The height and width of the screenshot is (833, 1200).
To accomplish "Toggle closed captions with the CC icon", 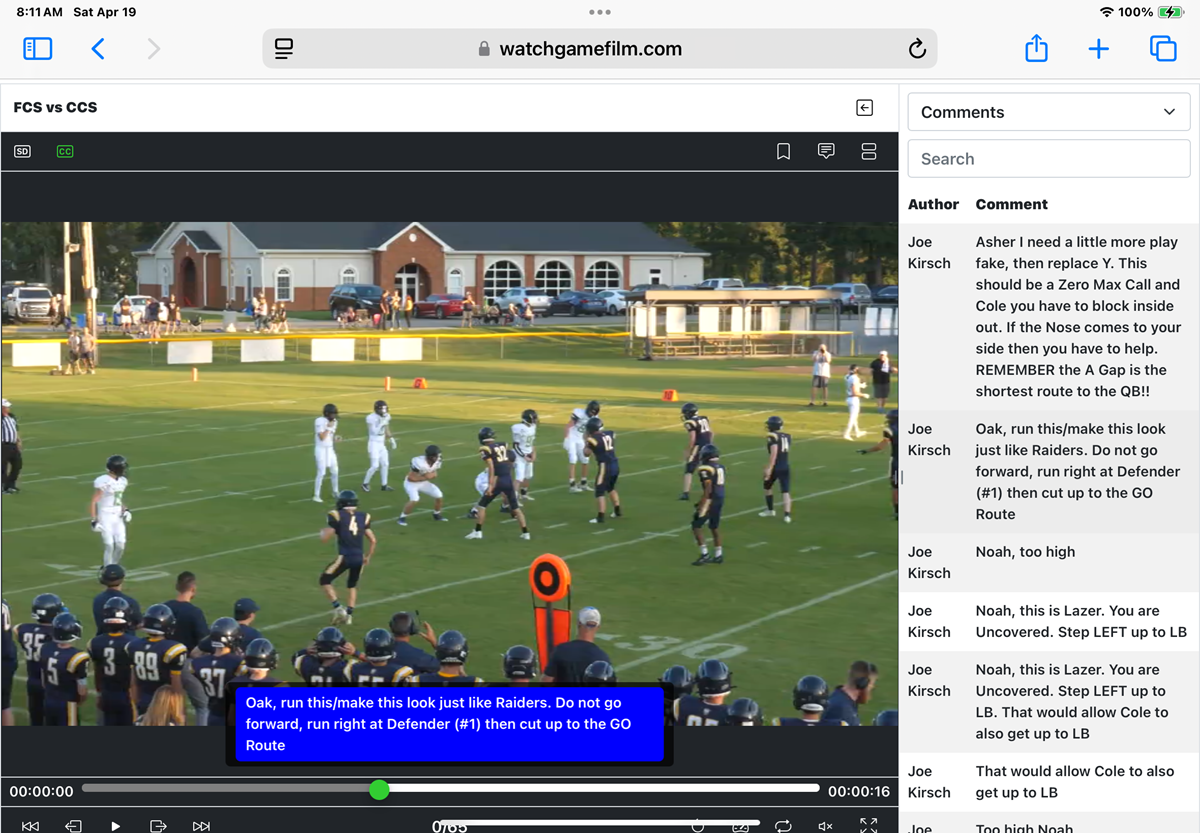I will pos(65,152).
